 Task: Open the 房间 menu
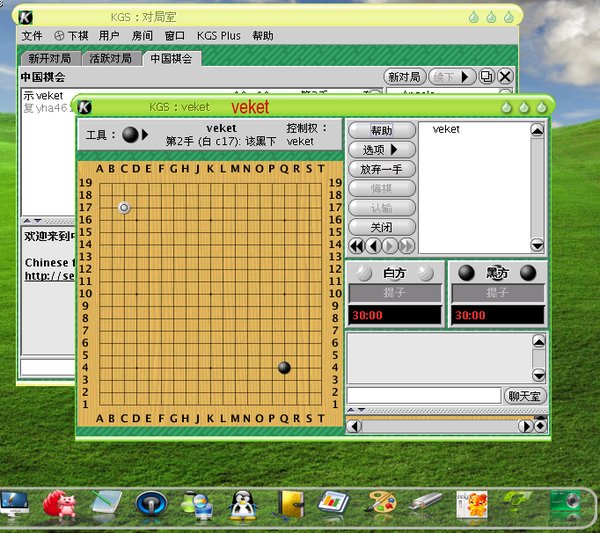tap(142, 36)
